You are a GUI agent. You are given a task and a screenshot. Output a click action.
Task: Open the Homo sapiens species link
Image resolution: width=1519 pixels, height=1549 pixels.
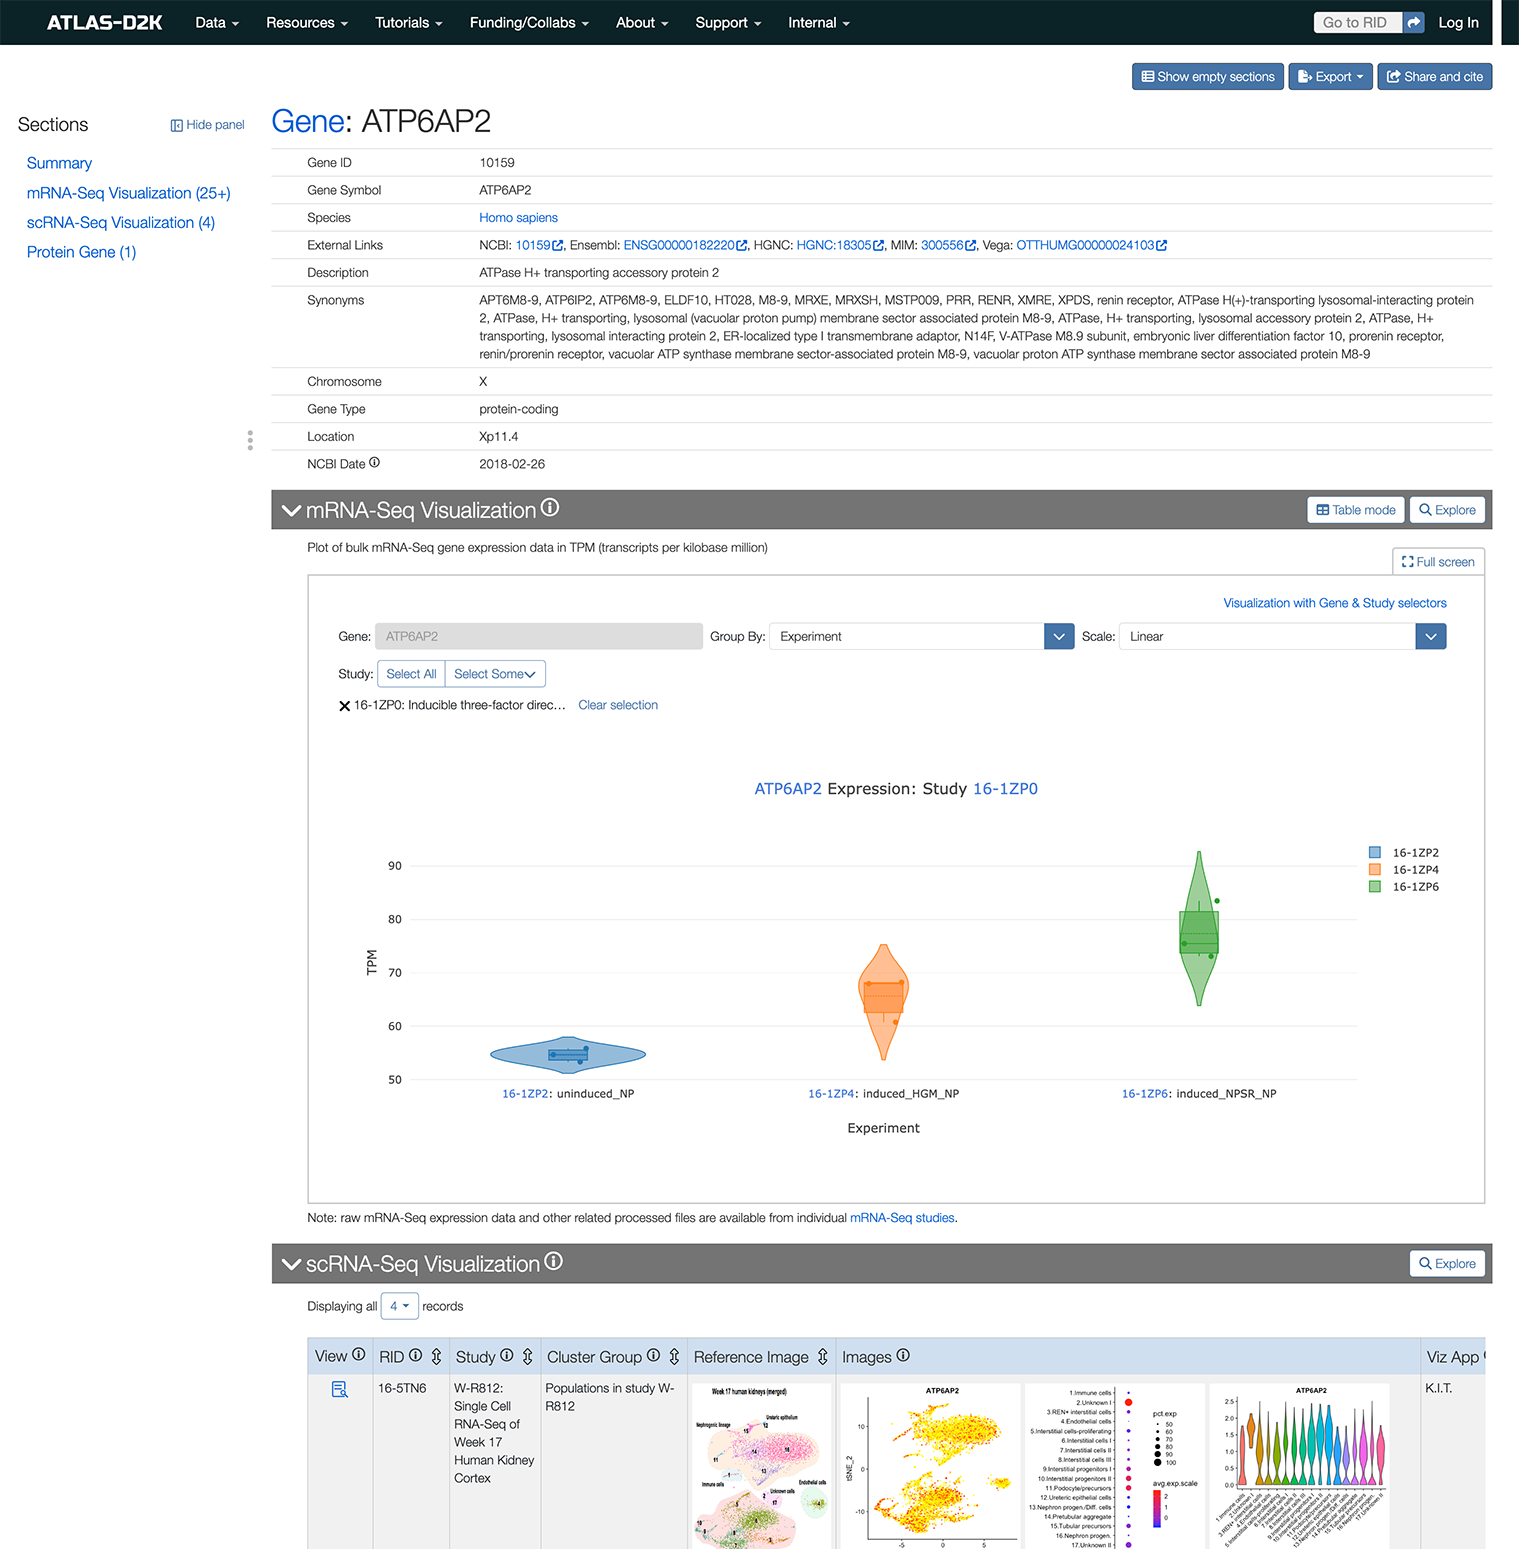click(x=518, y=218)
